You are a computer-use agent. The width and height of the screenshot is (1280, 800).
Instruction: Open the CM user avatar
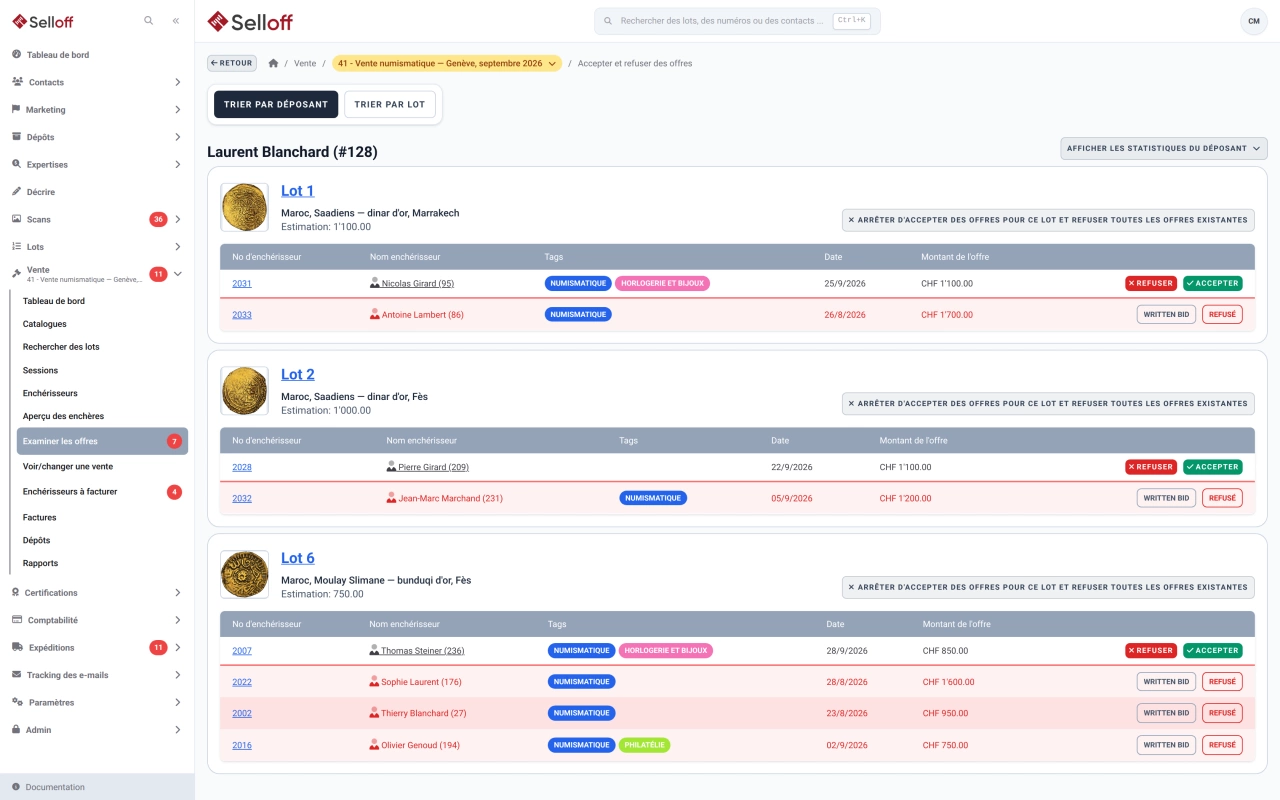(1253, 21)
